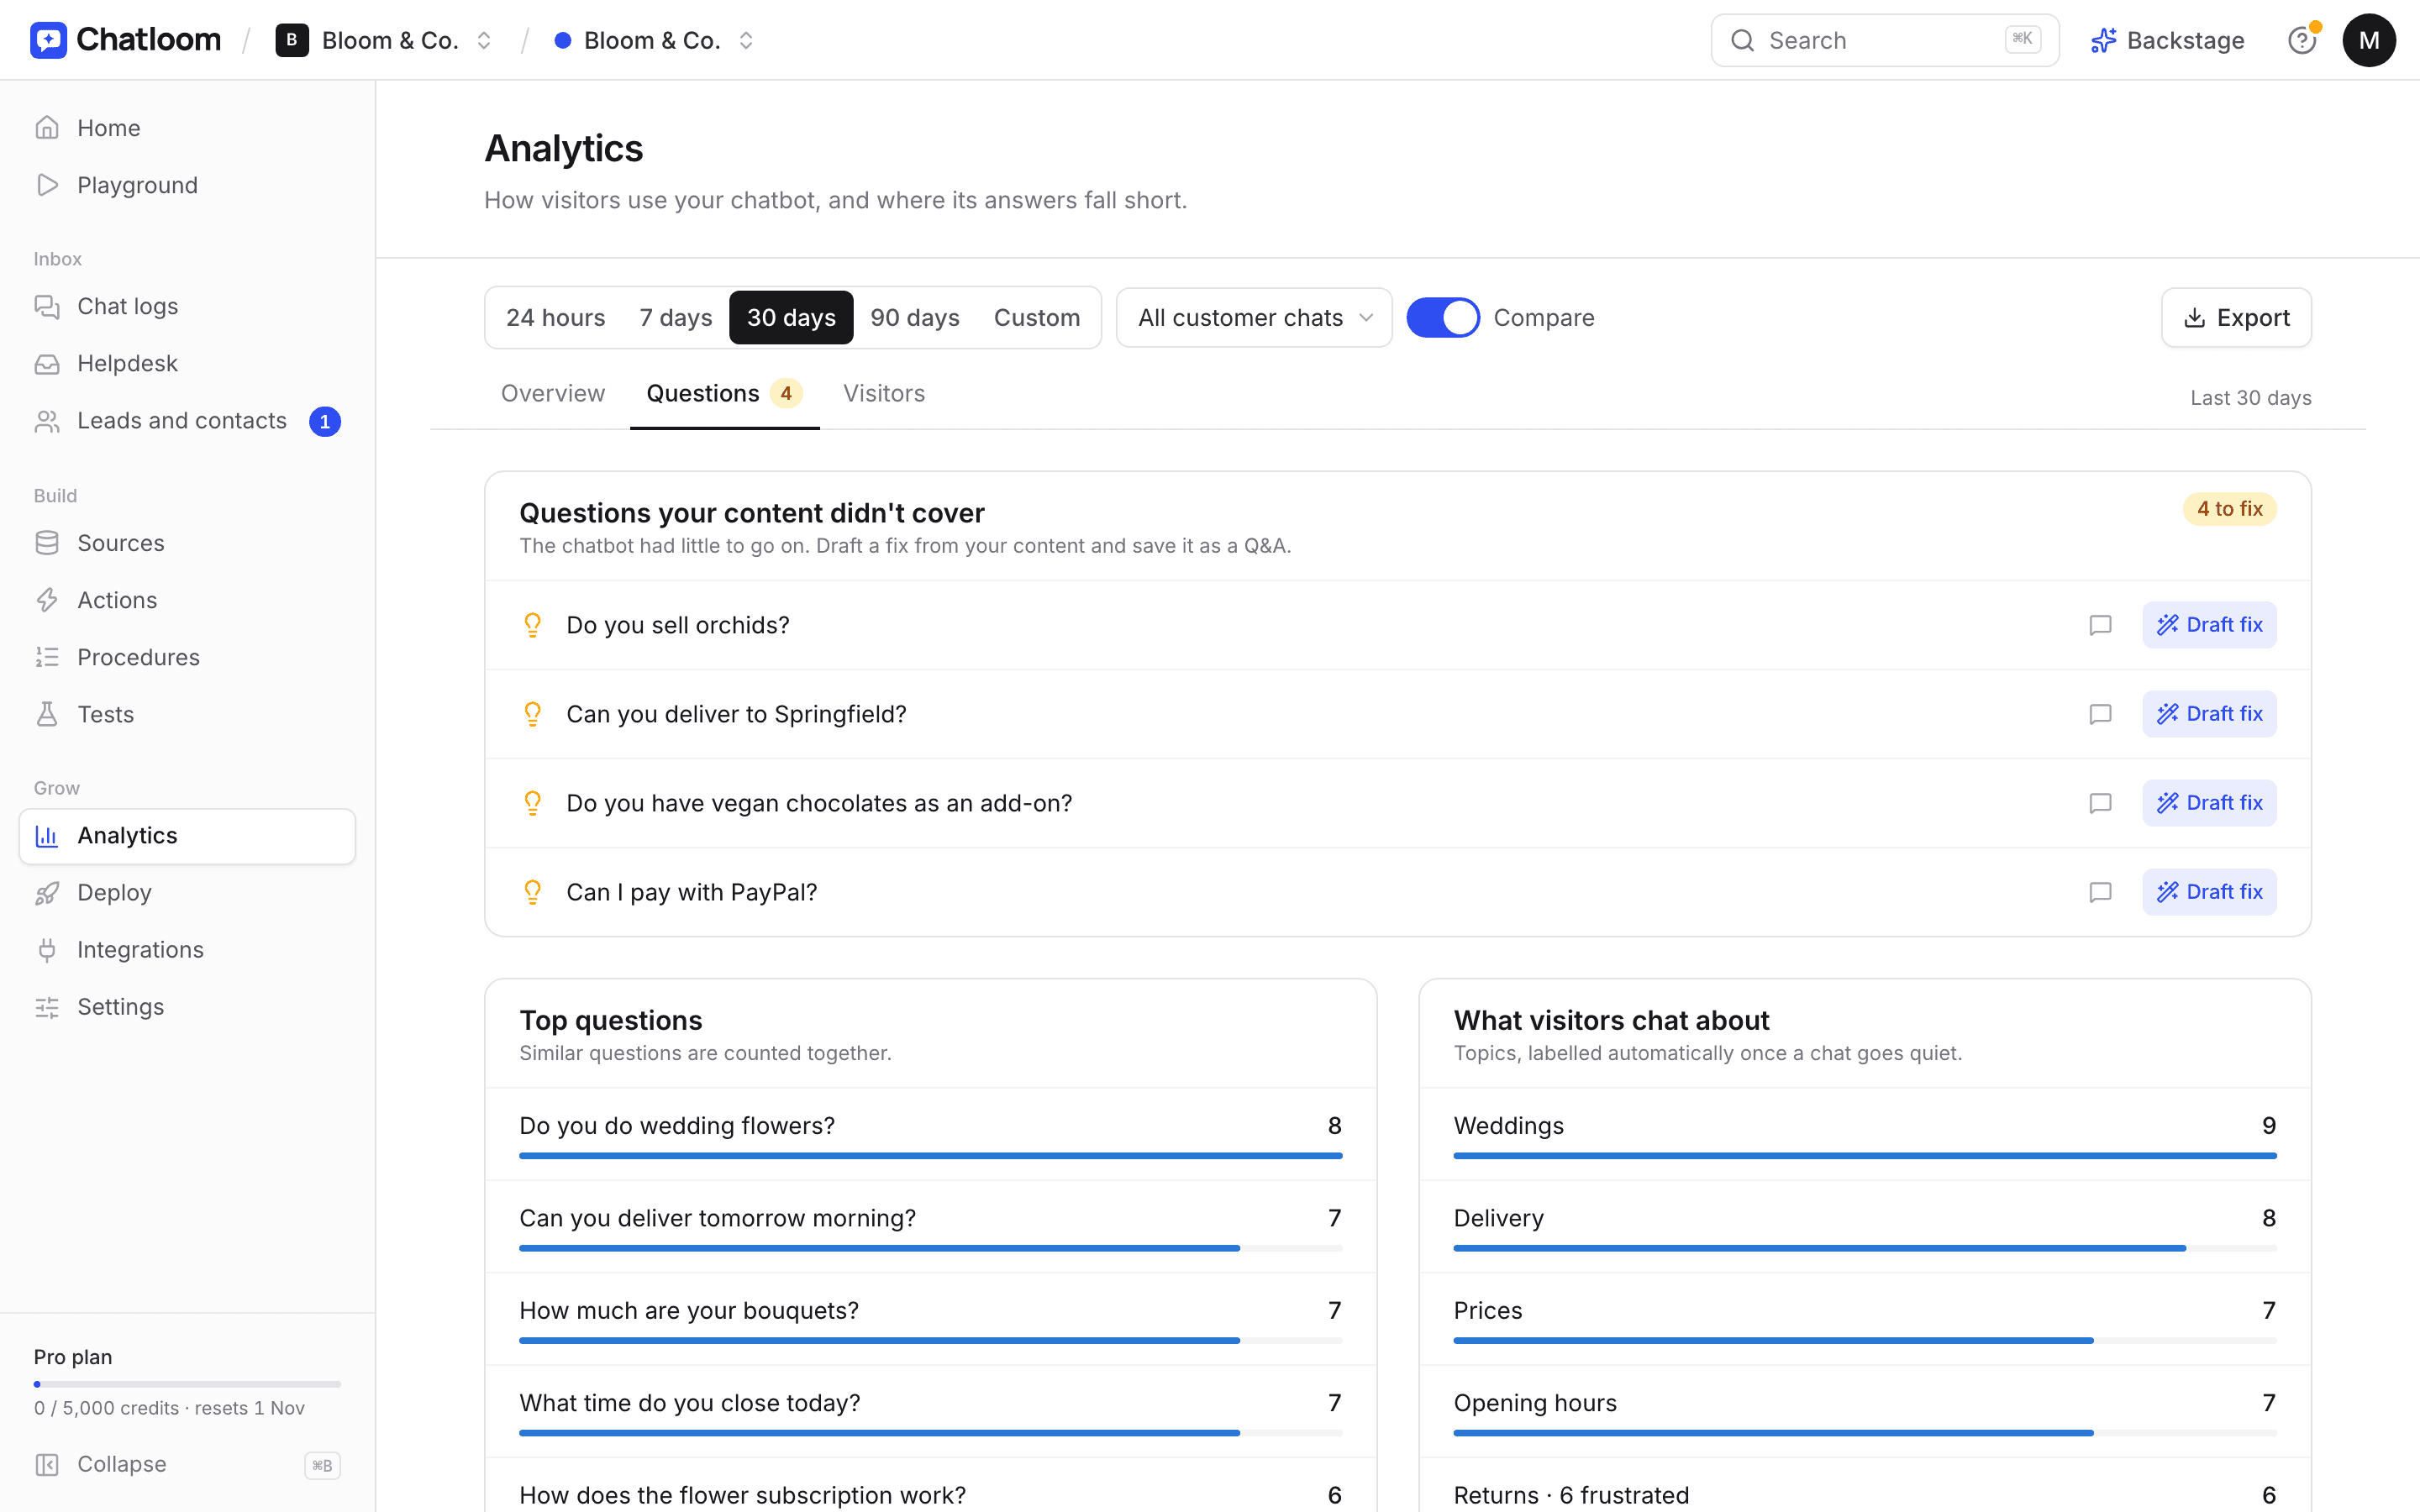The width and height of the screenshot is (2420, 1512).
Task: Click the Prices topic row
Action: pos(1865,1319)
